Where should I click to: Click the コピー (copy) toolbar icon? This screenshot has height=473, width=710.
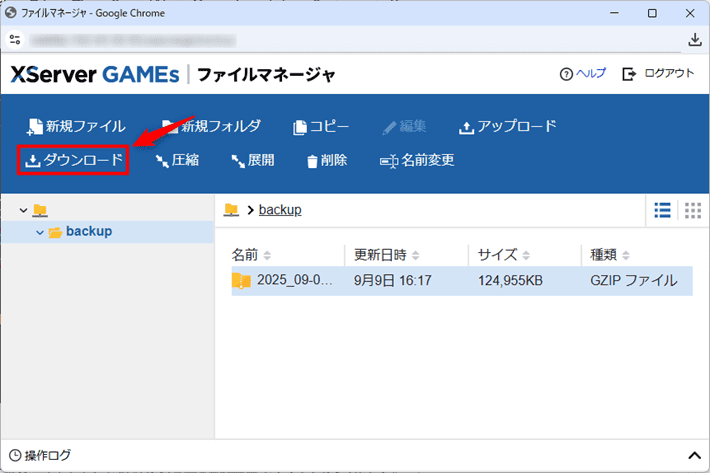click(320, 127)
